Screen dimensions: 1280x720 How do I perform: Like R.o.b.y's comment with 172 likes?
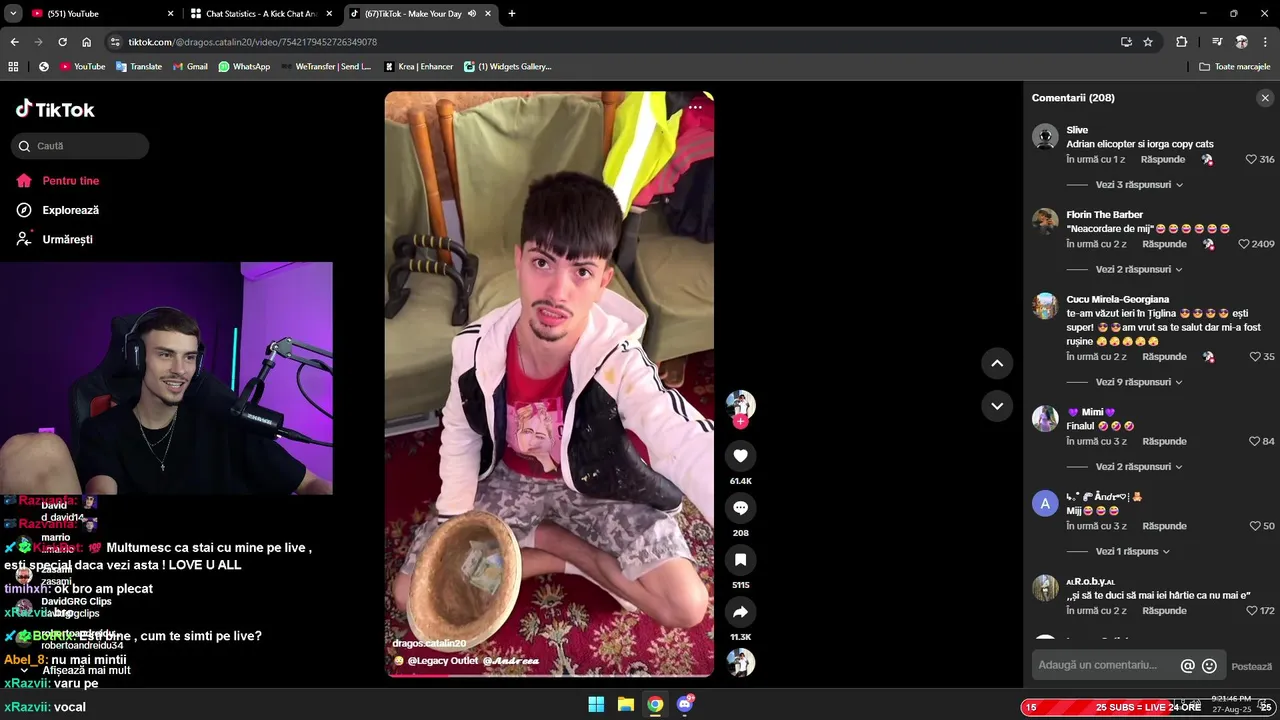[x=1253, y=611]
